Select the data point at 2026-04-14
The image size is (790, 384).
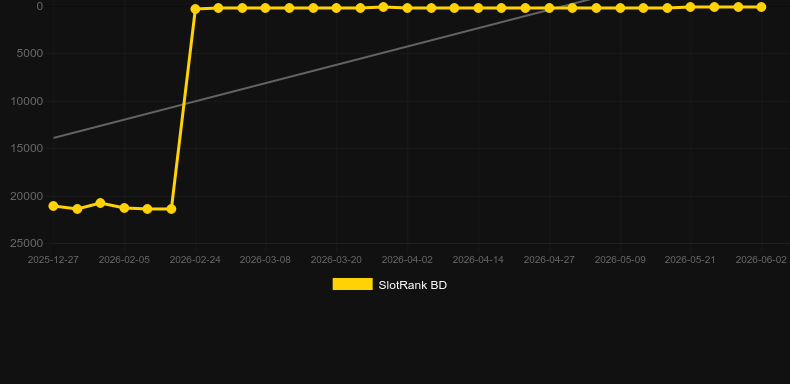tap(478, 8)
